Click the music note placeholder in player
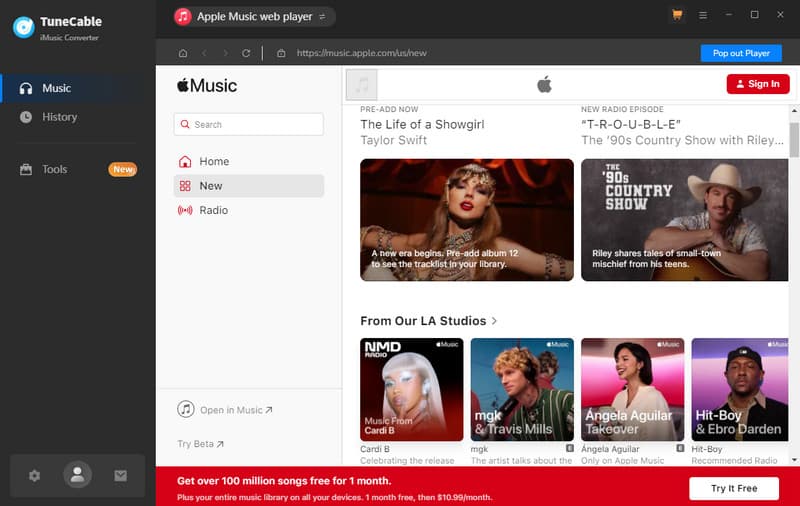The width and height of the screenshot is (800, 506). tap(362, 85)
